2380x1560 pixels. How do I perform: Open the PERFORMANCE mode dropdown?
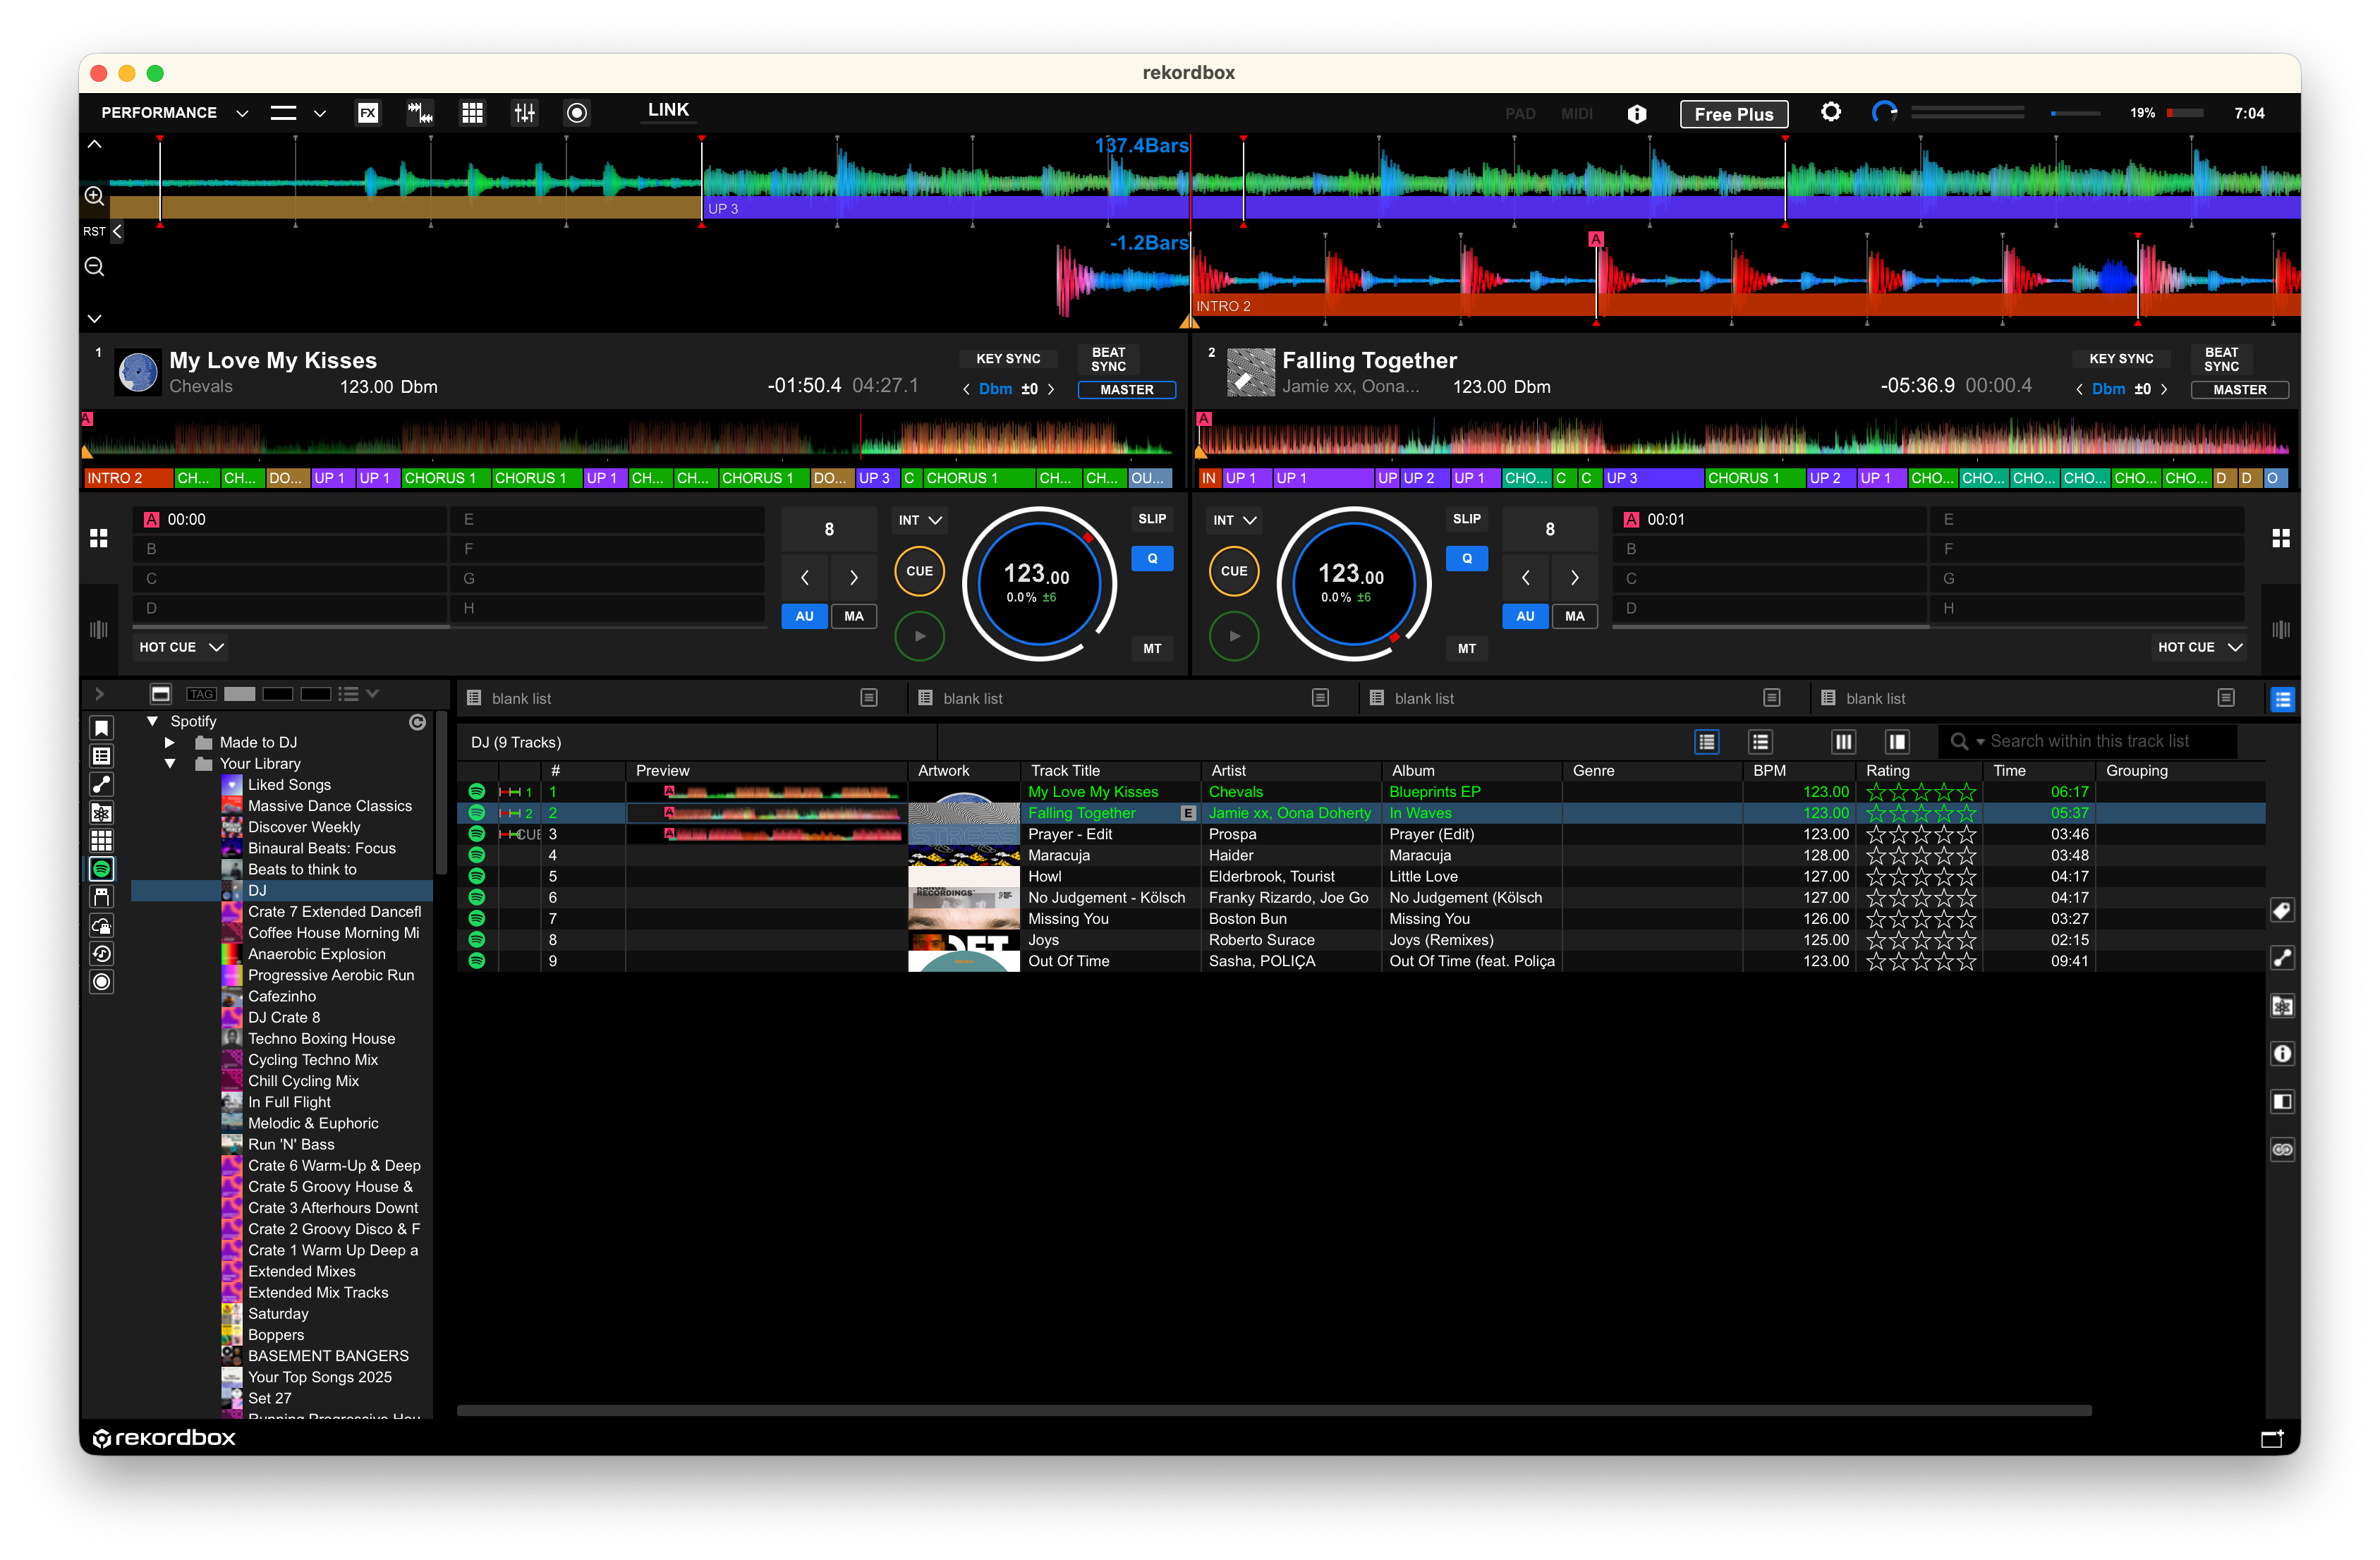point(241,112)
